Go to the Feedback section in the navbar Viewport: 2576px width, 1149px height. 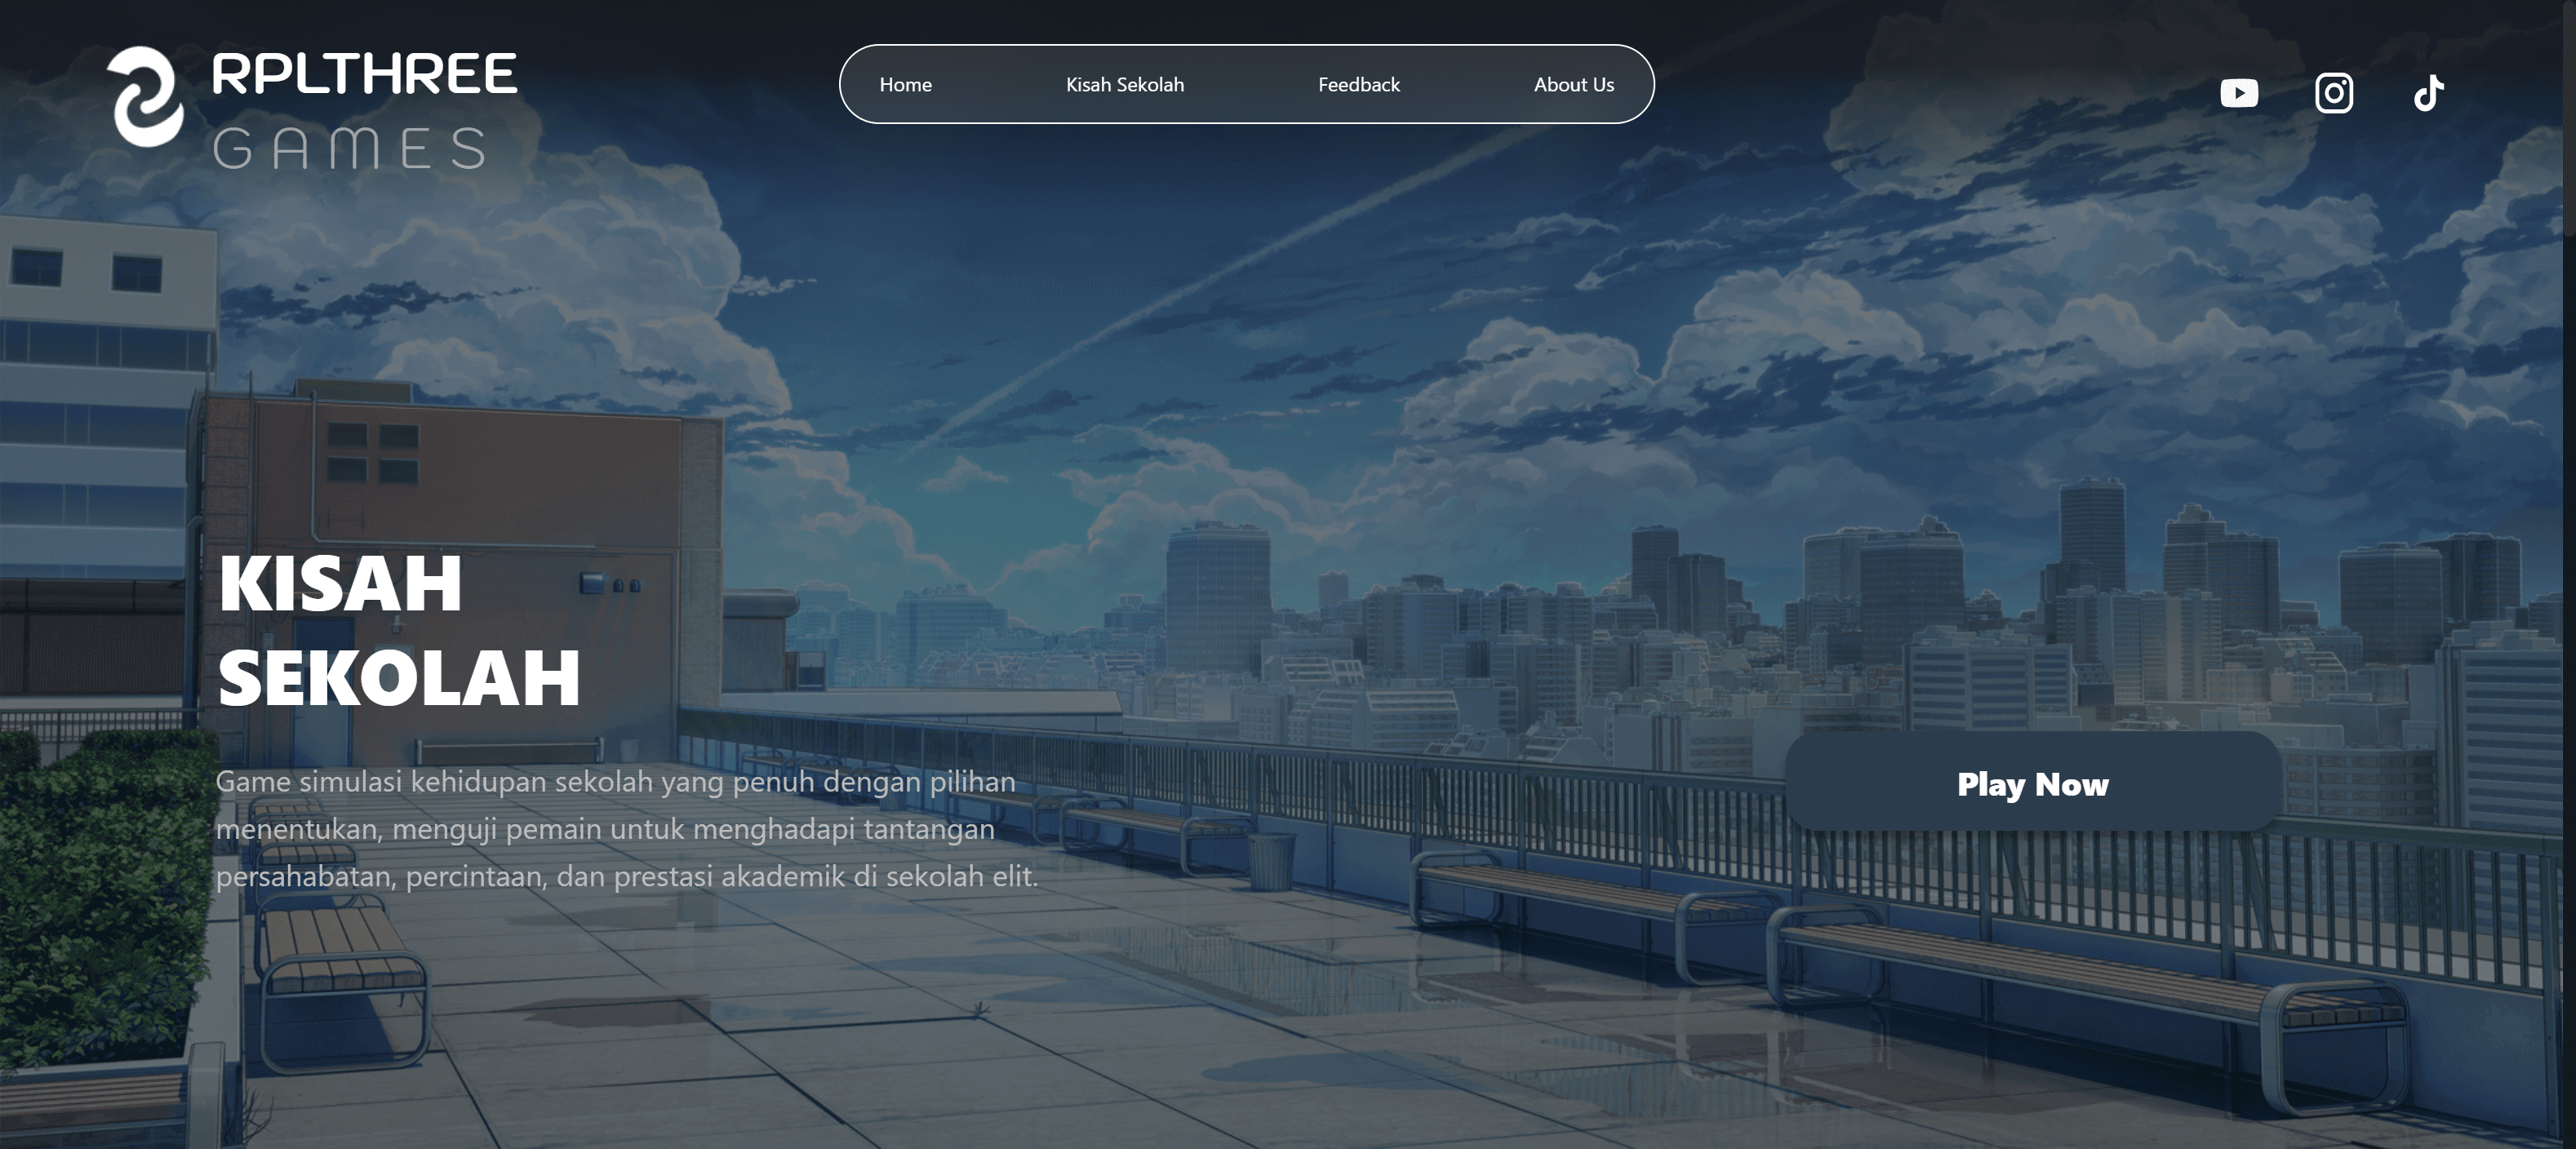(1359, 85)
